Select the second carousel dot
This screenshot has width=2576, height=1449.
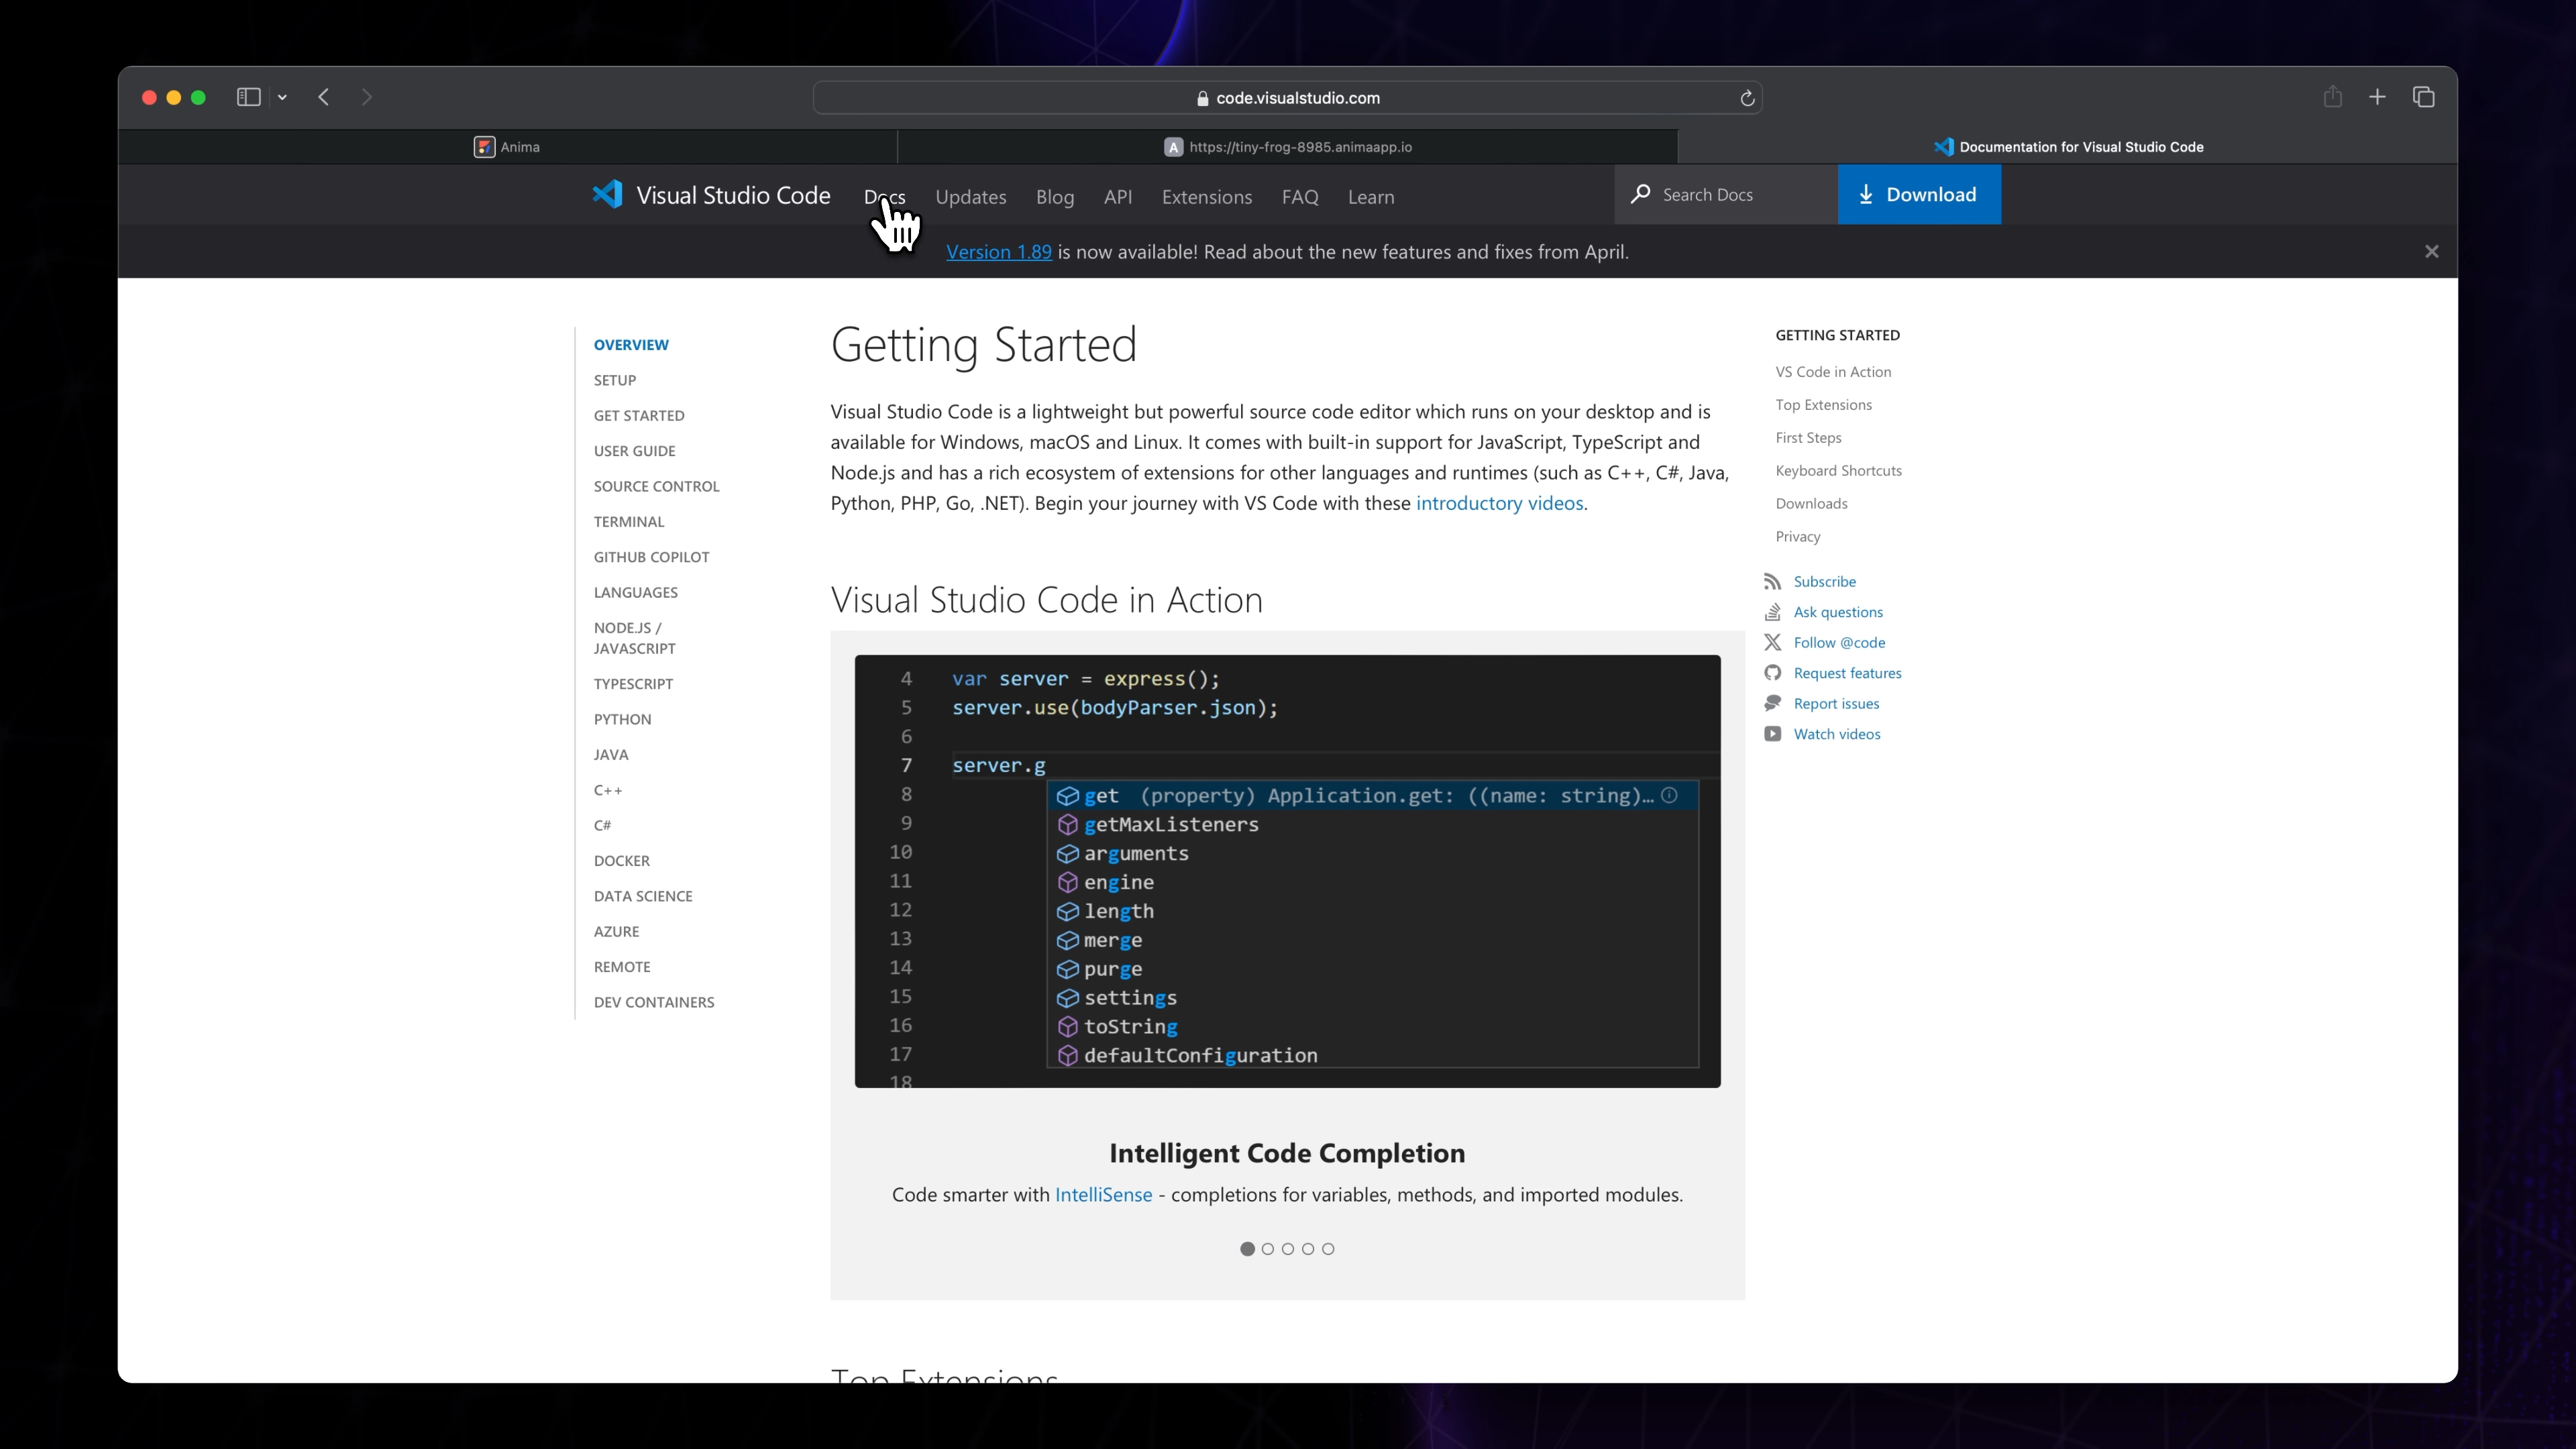coord(1268,1248)
